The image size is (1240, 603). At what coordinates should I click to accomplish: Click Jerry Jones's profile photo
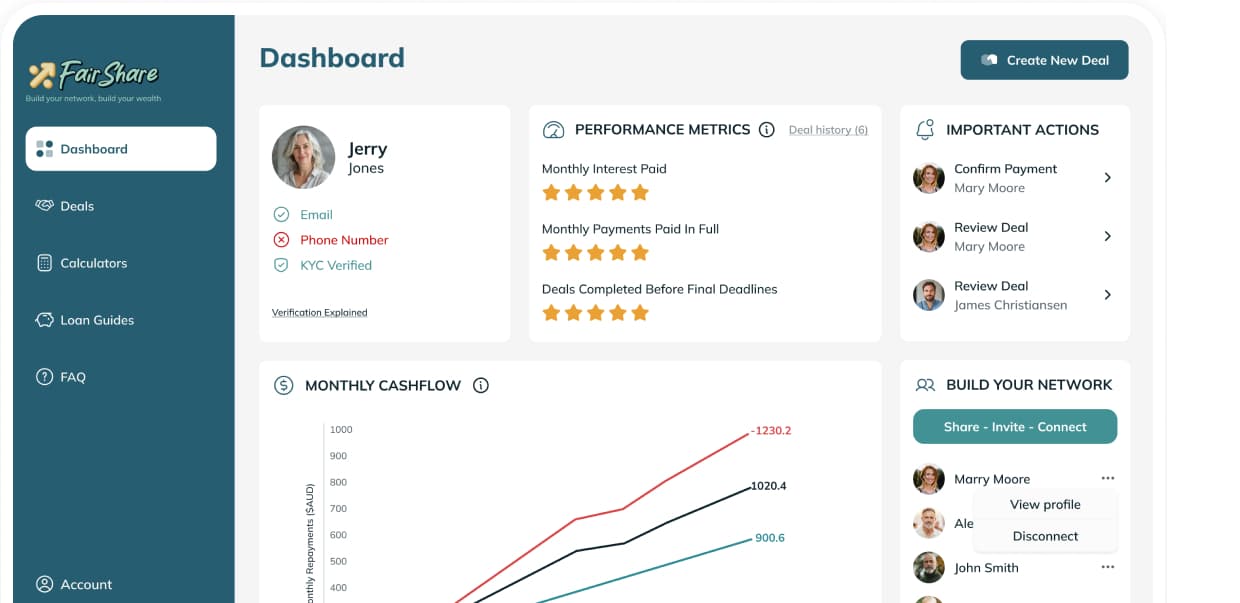303,157
